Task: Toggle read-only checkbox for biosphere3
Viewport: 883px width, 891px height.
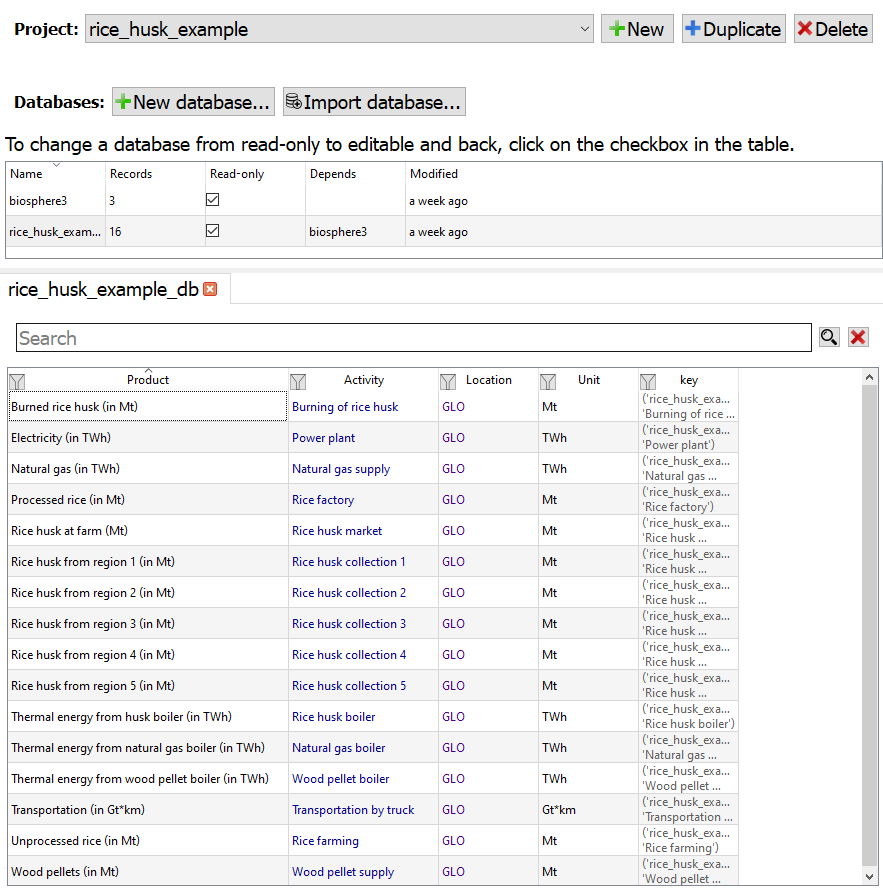Action: (x=212, y=200)
